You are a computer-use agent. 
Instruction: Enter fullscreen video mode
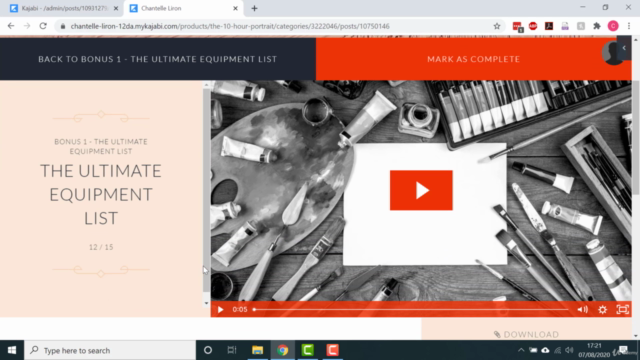tap(622, 310)
